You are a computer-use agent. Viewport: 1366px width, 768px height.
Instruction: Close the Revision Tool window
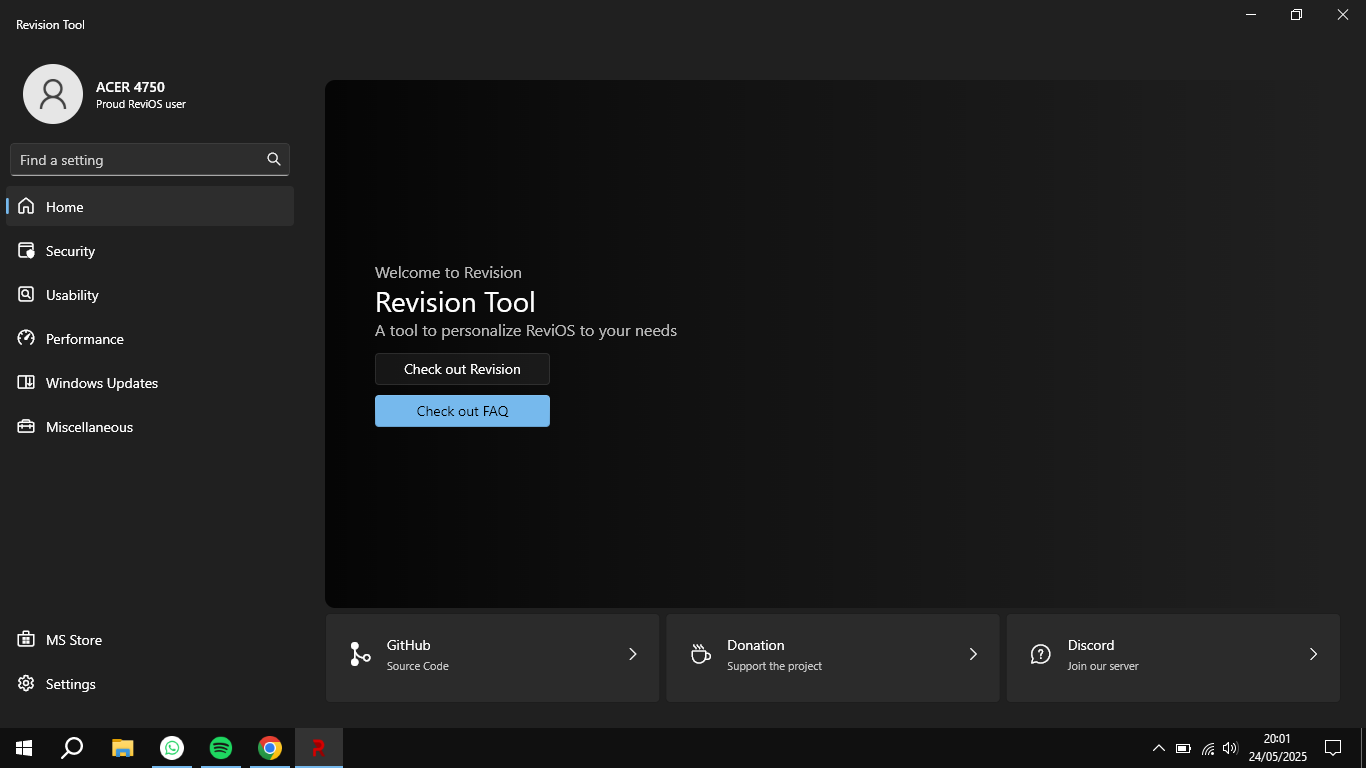coord(1343,15)
